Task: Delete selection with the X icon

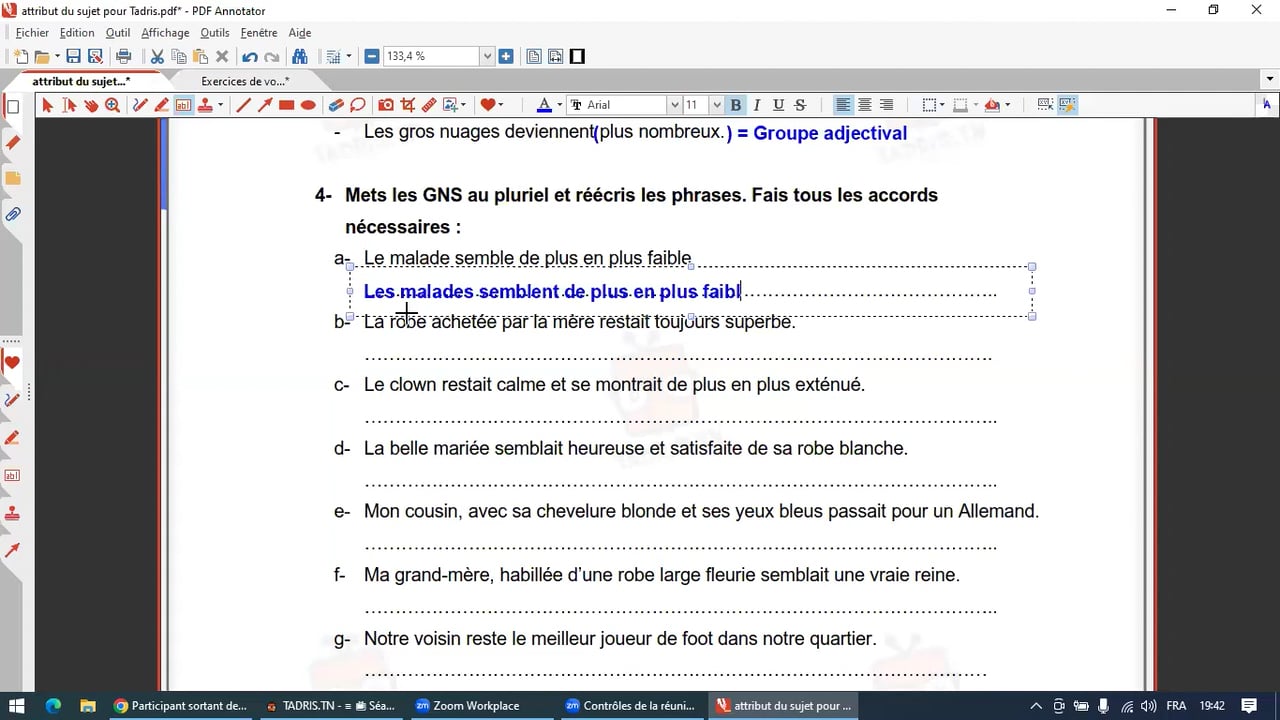Action: [222, 57]
